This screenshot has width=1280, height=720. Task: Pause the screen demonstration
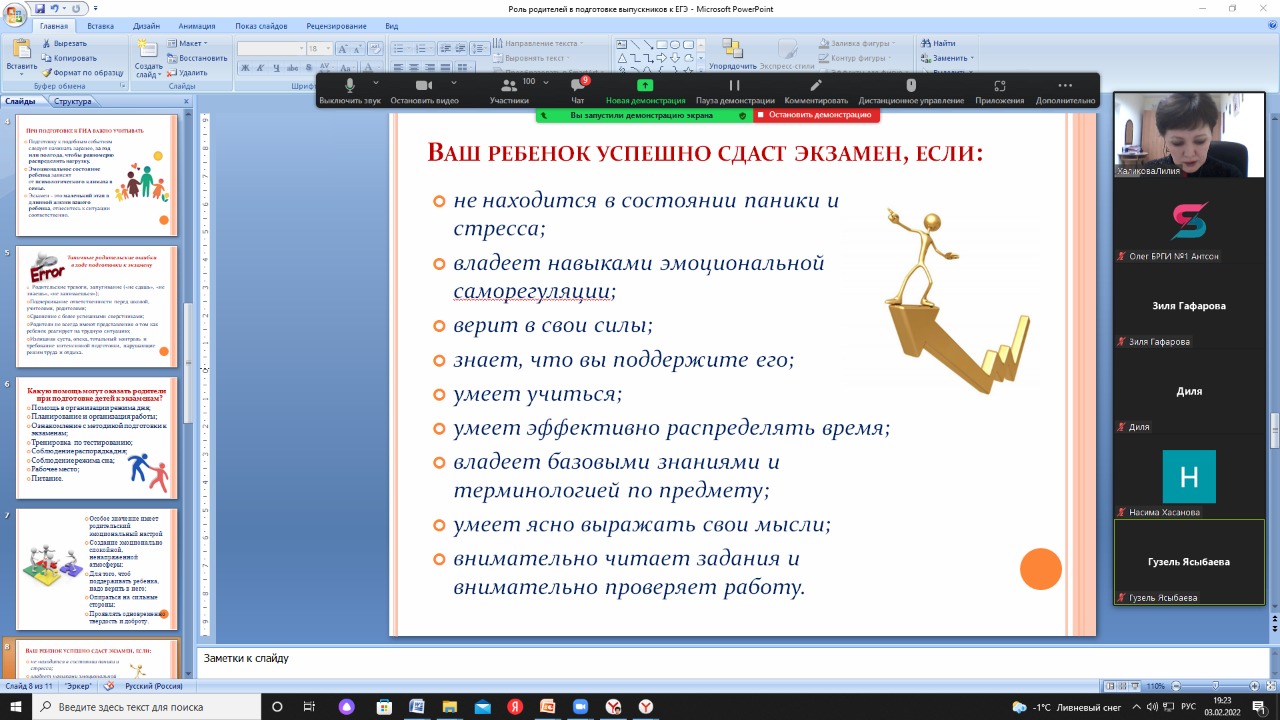tap(734, 87)
